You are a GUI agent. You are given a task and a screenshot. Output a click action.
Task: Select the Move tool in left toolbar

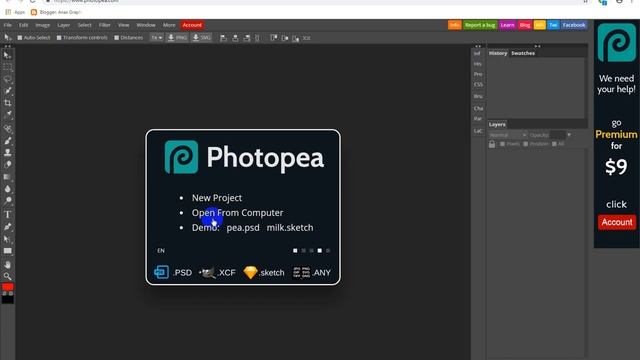click(7, 55)
